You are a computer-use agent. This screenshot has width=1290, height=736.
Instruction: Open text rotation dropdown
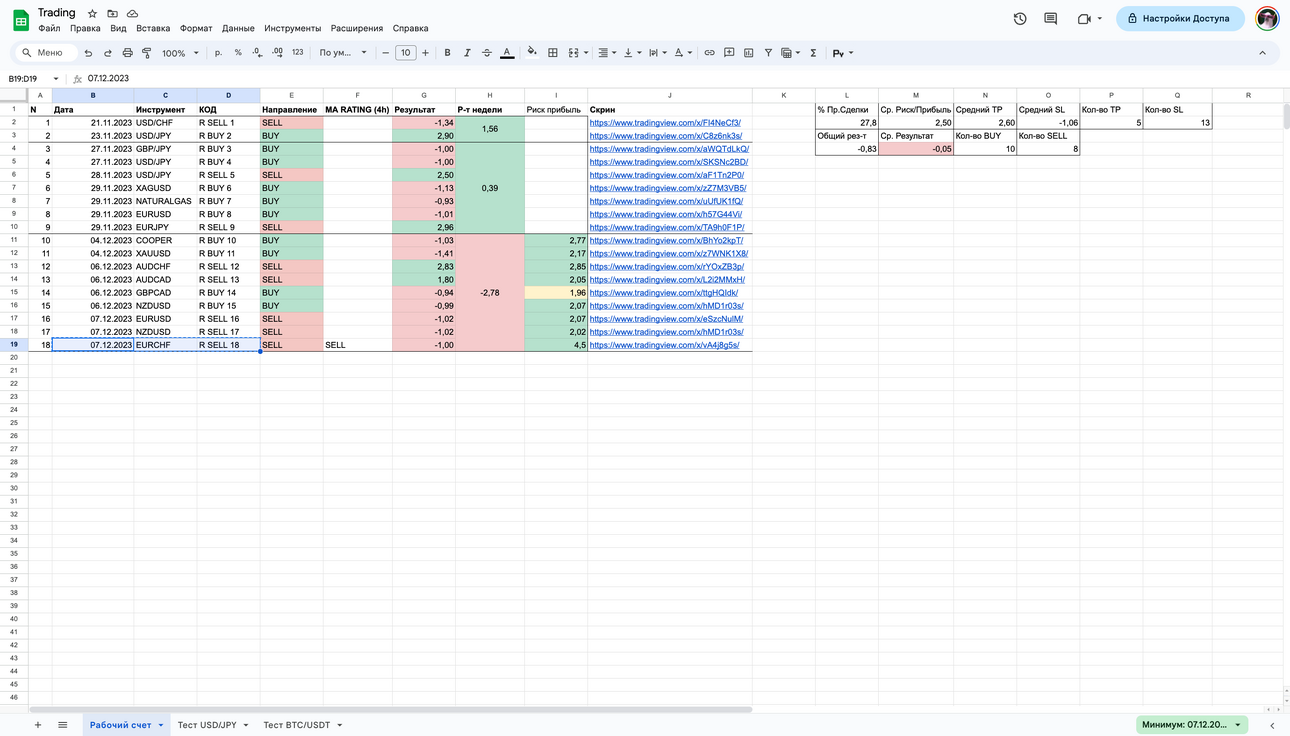pyautogui.click(x=682, y=53)
